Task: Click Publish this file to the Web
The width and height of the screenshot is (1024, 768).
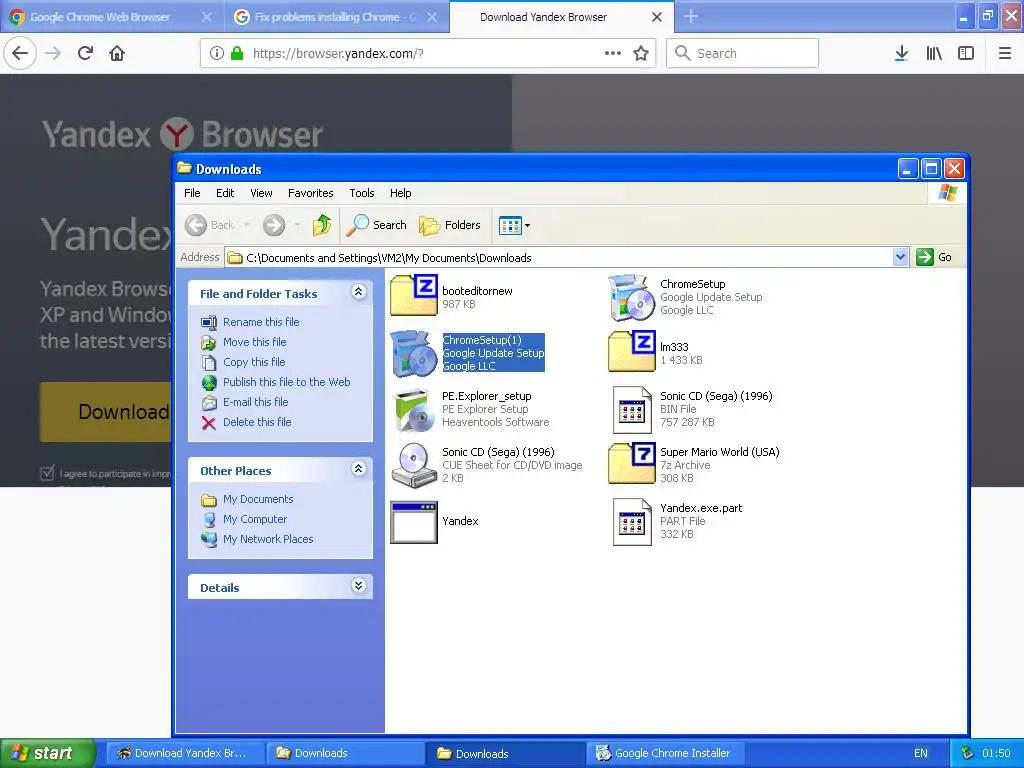Action: 287,382
